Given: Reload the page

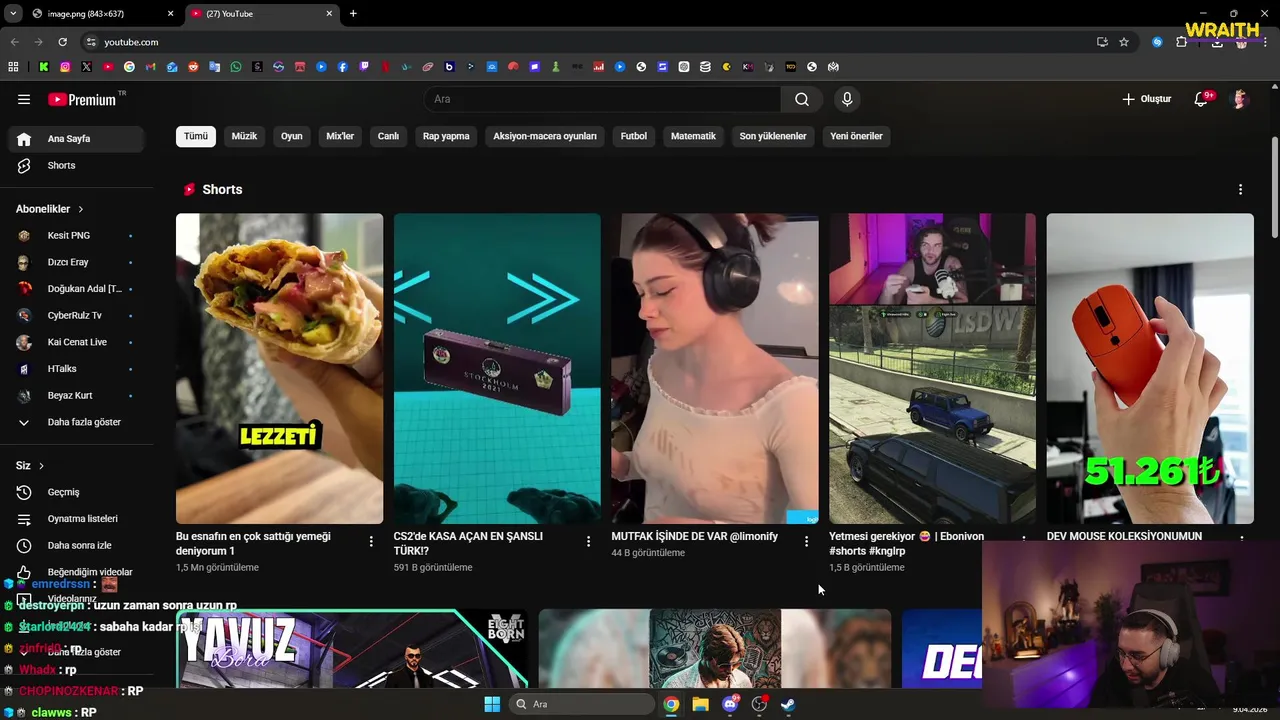Looking at the screenshot, I should pos(62,42).
